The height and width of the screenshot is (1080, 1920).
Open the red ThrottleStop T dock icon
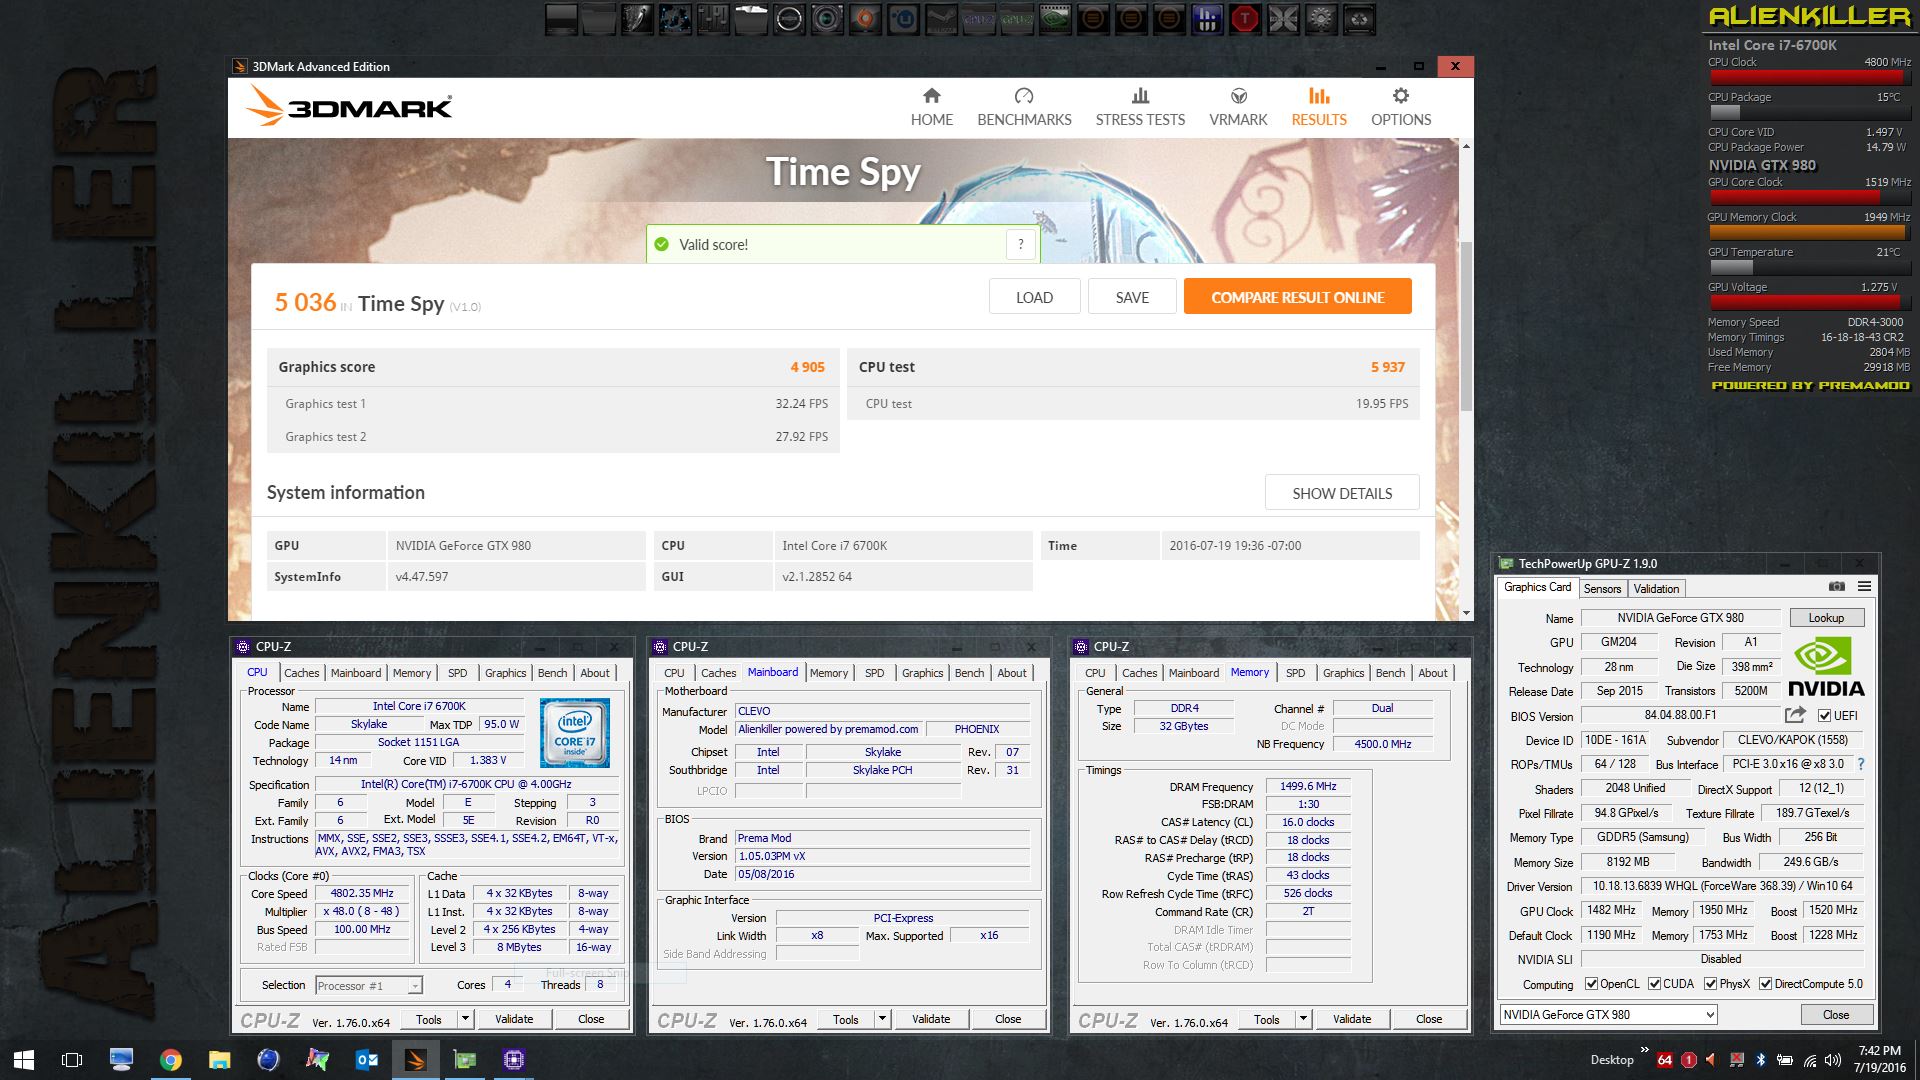(1245, 19)
